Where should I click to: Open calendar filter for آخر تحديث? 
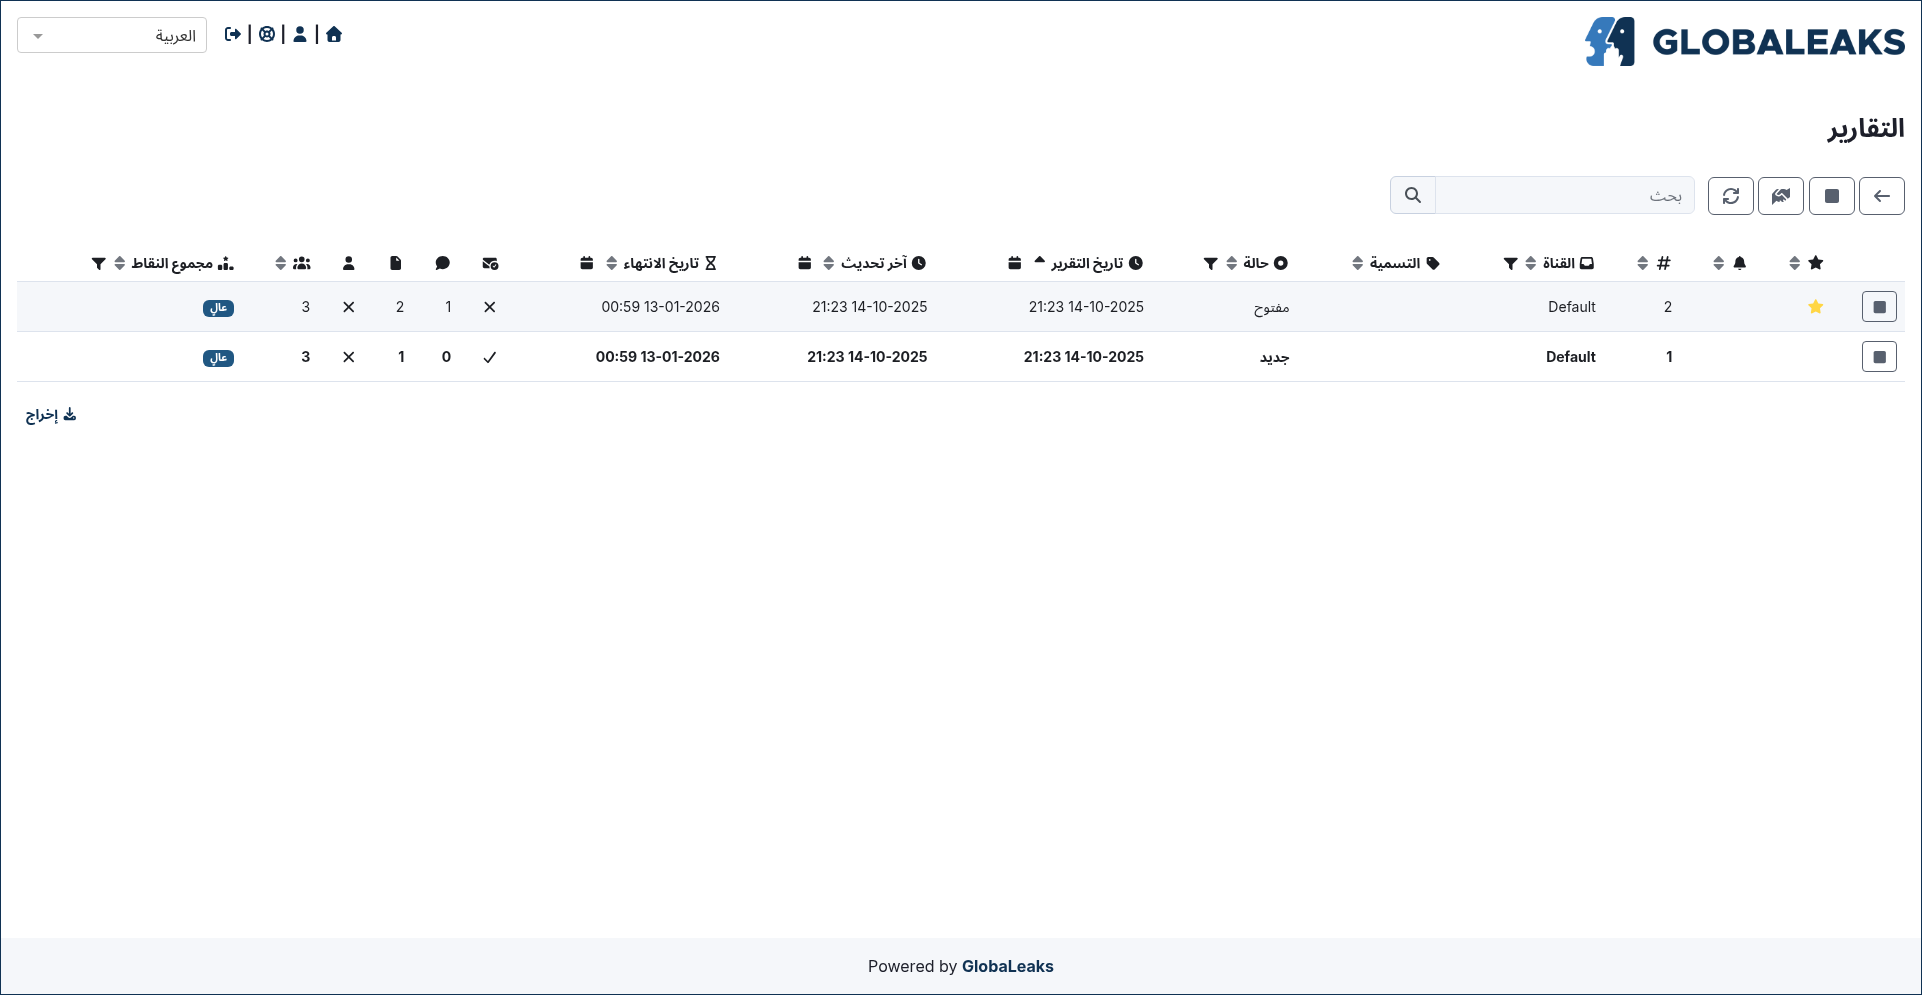(x=805, y=263)
